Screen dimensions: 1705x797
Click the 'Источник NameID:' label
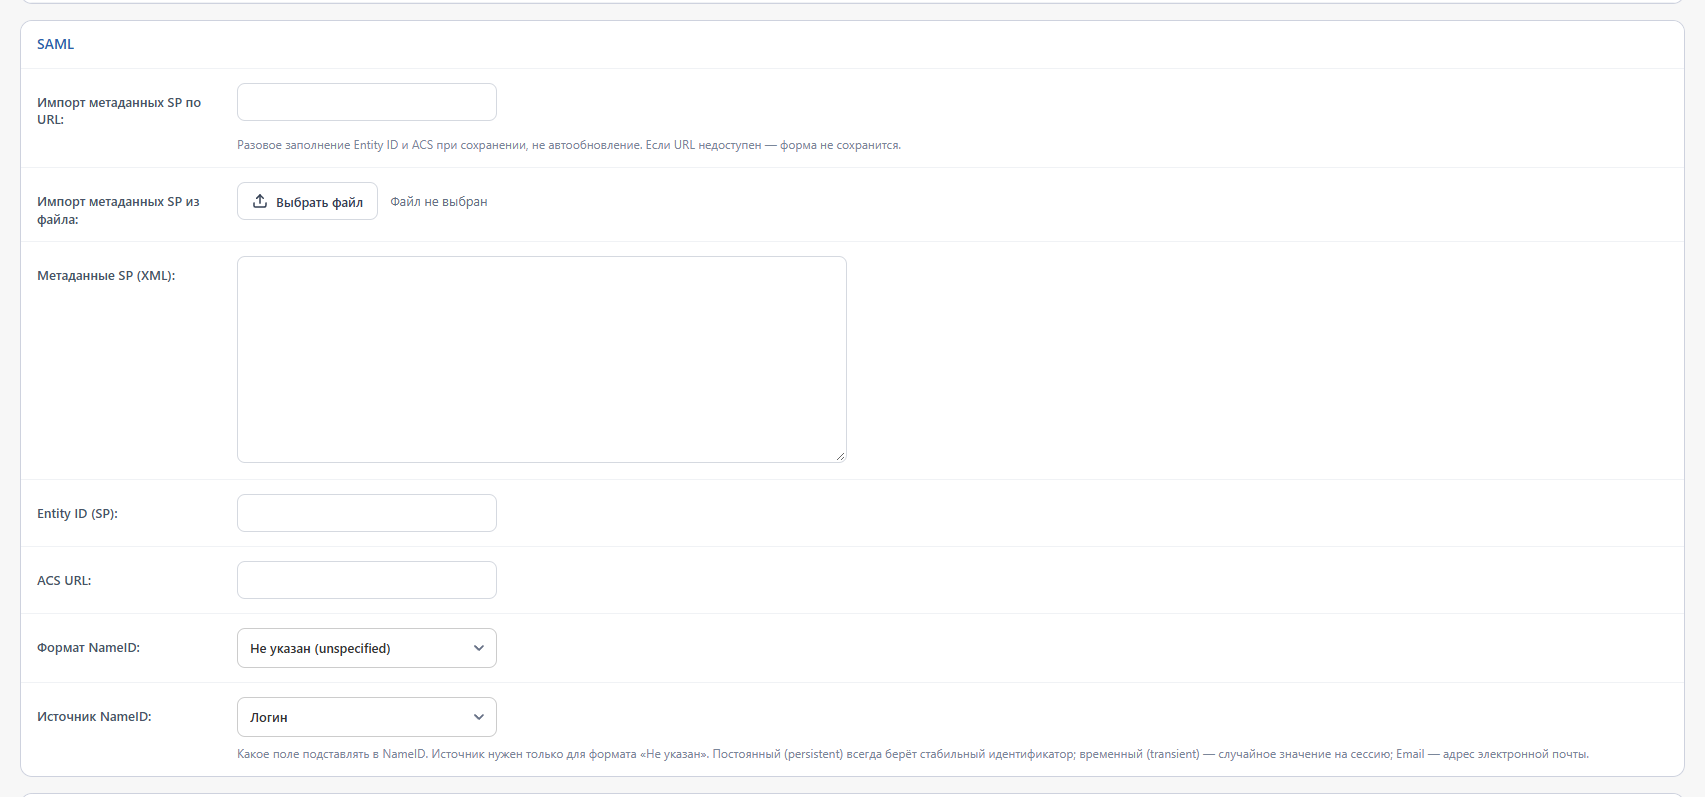click(94, 717)
